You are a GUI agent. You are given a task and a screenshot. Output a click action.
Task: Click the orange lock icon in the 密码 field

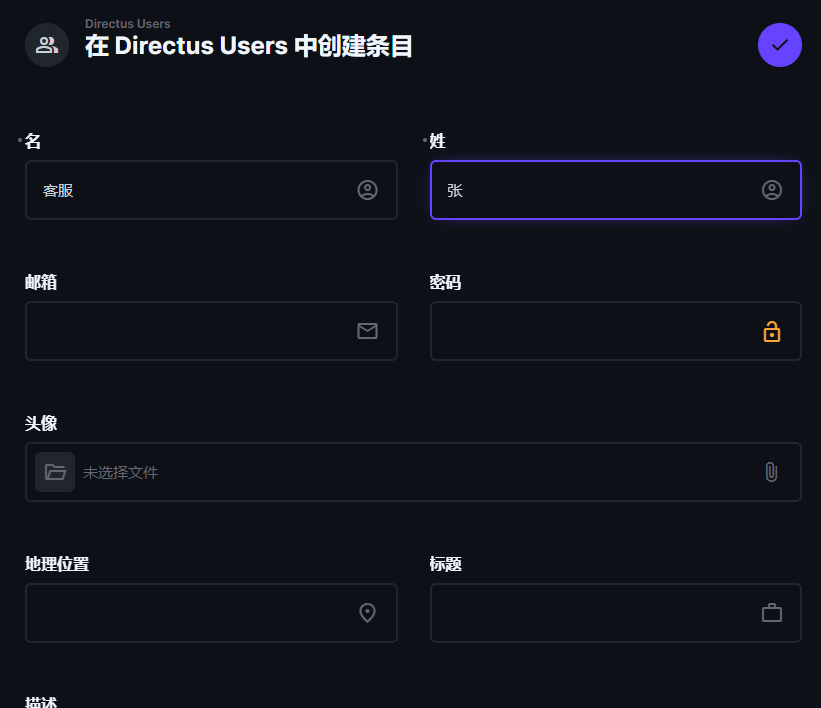click(772, 331)
